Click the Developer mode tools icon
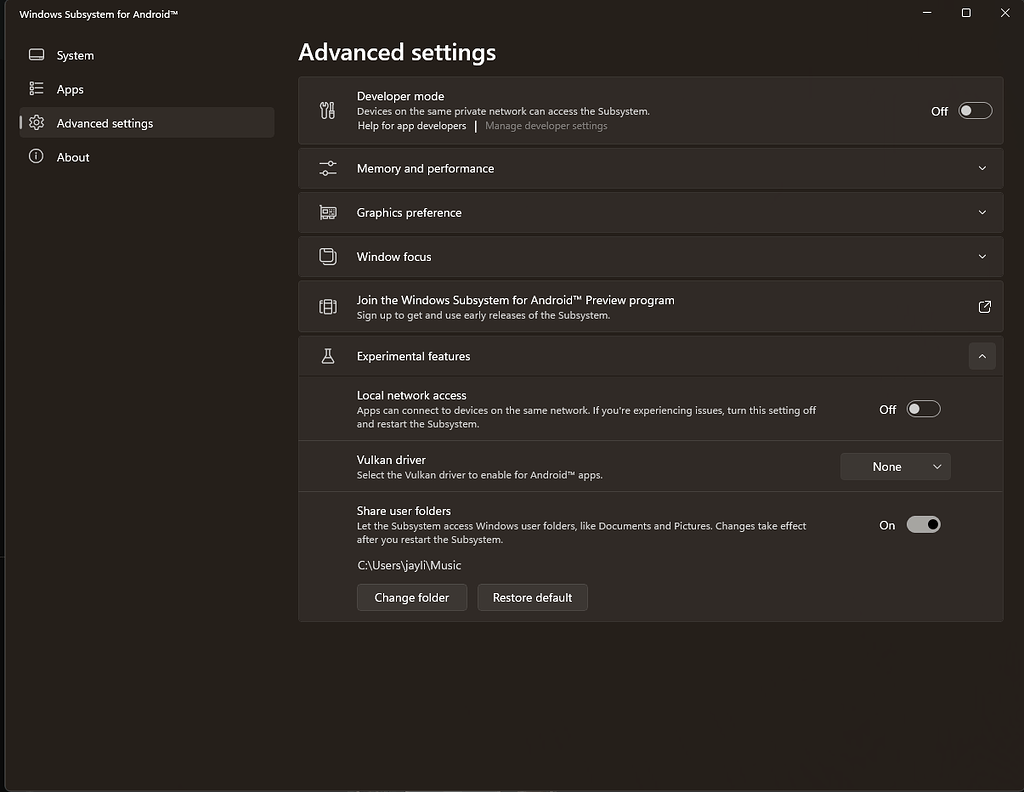Viewport: 1024px width, 792px height. 328,111
